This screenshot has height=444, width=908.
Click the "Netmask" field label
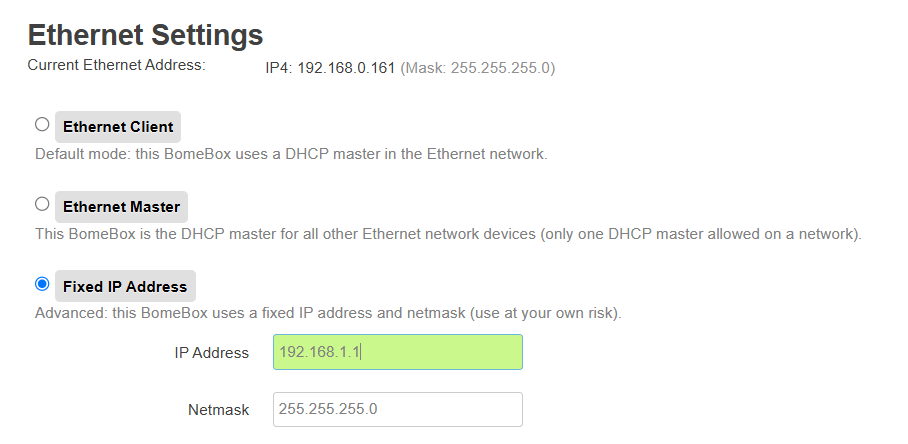coord(218,409)
